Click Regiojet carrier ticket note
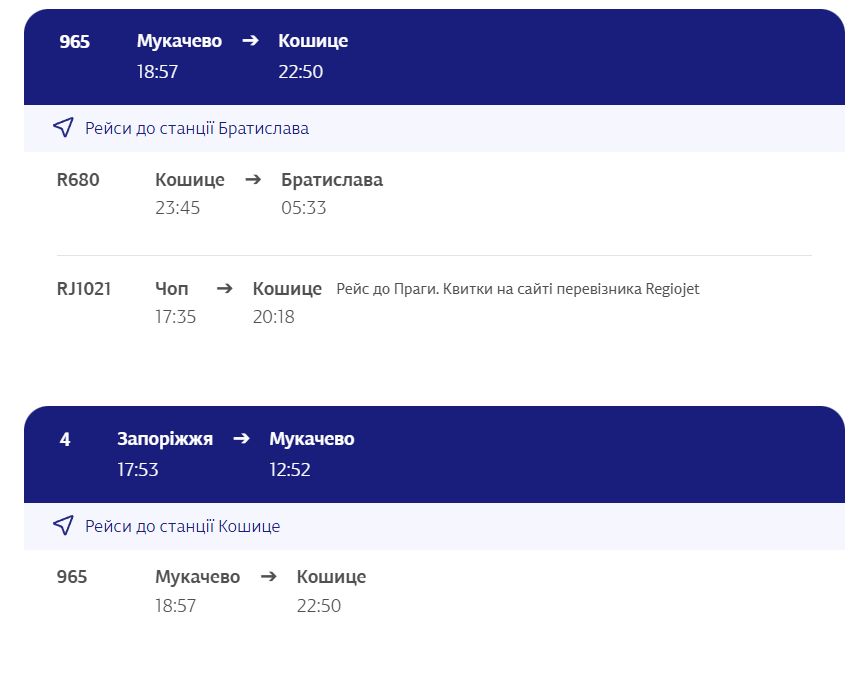 click(518, 289)
